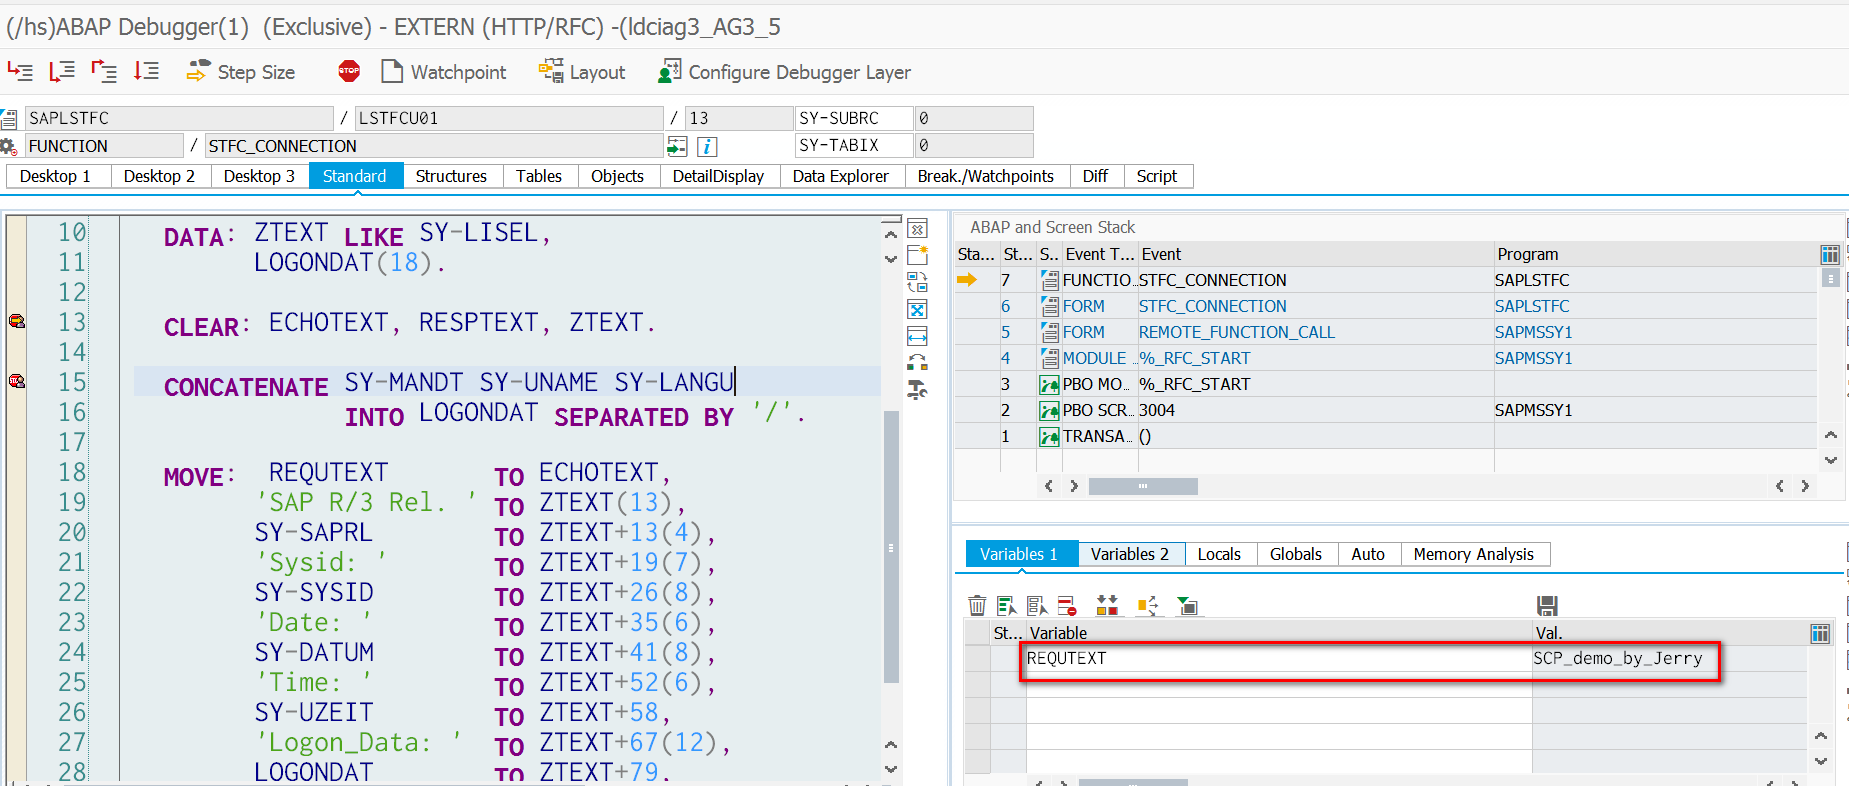Switch to the Locals tab
Screen dimensions: 1849x786
point(1219,554)
